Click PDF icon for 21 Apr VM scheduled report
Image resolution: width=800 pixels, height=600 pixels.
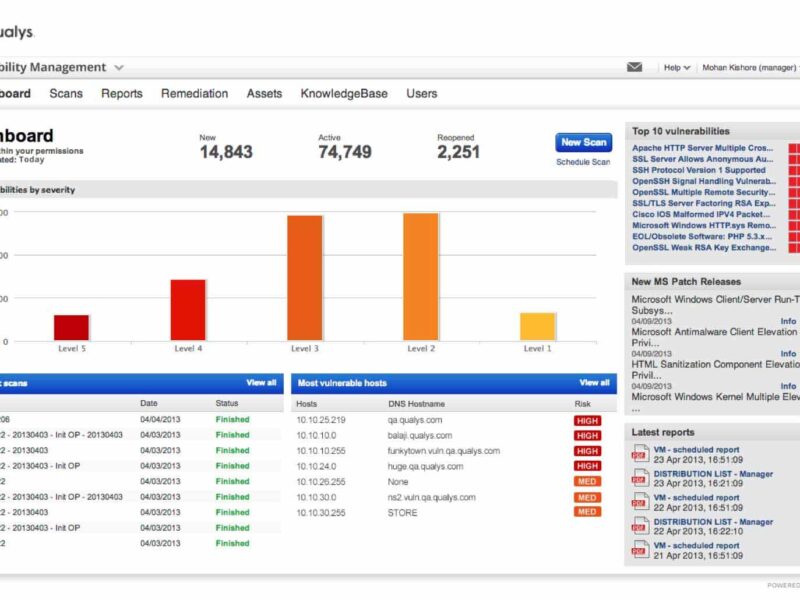point(640,550)
